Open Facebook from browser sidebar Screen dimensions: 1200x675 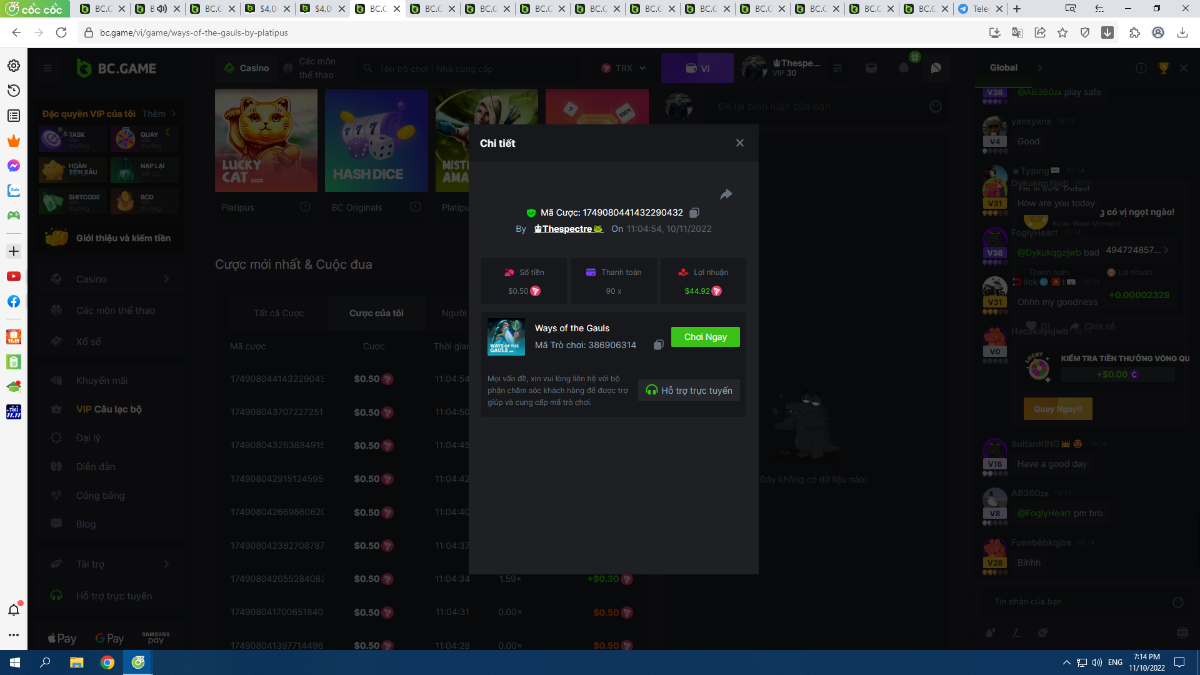click(14, 301)
